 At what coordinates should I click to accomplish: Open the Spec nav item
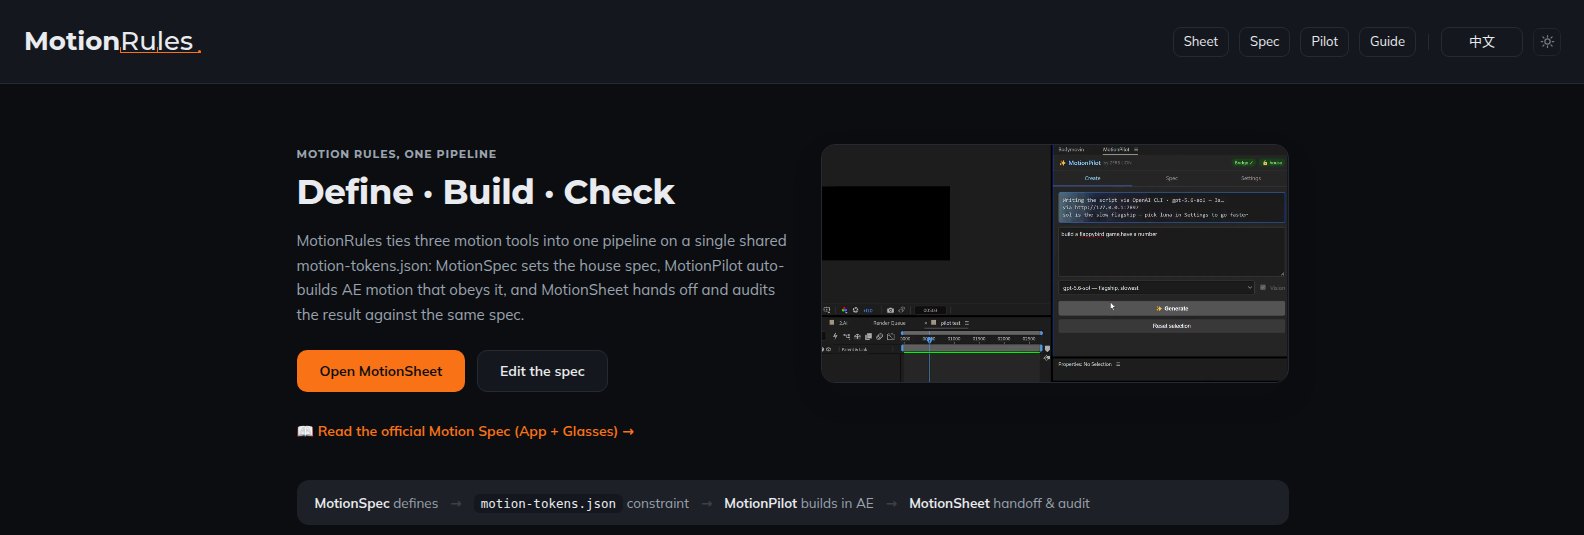[1264, 42]
